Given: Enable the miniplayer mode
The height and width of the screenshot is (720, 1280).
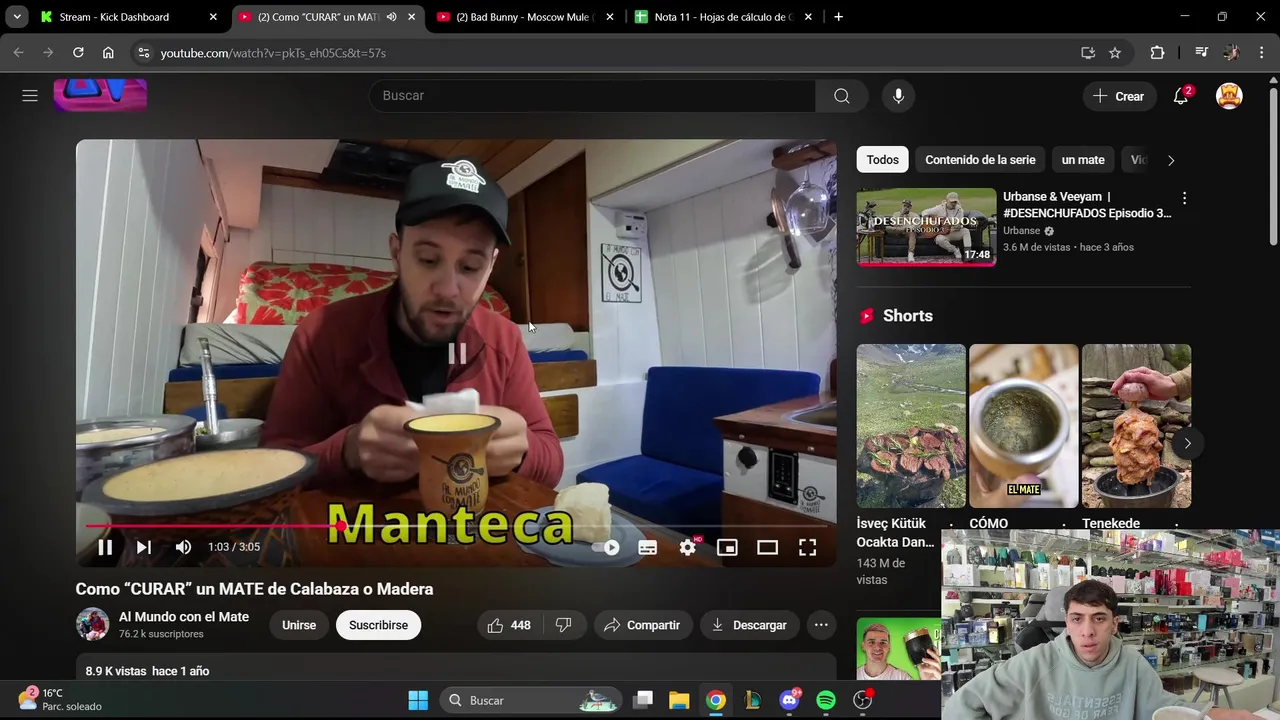Looking at the screenshot, I should tap(727, 547).
